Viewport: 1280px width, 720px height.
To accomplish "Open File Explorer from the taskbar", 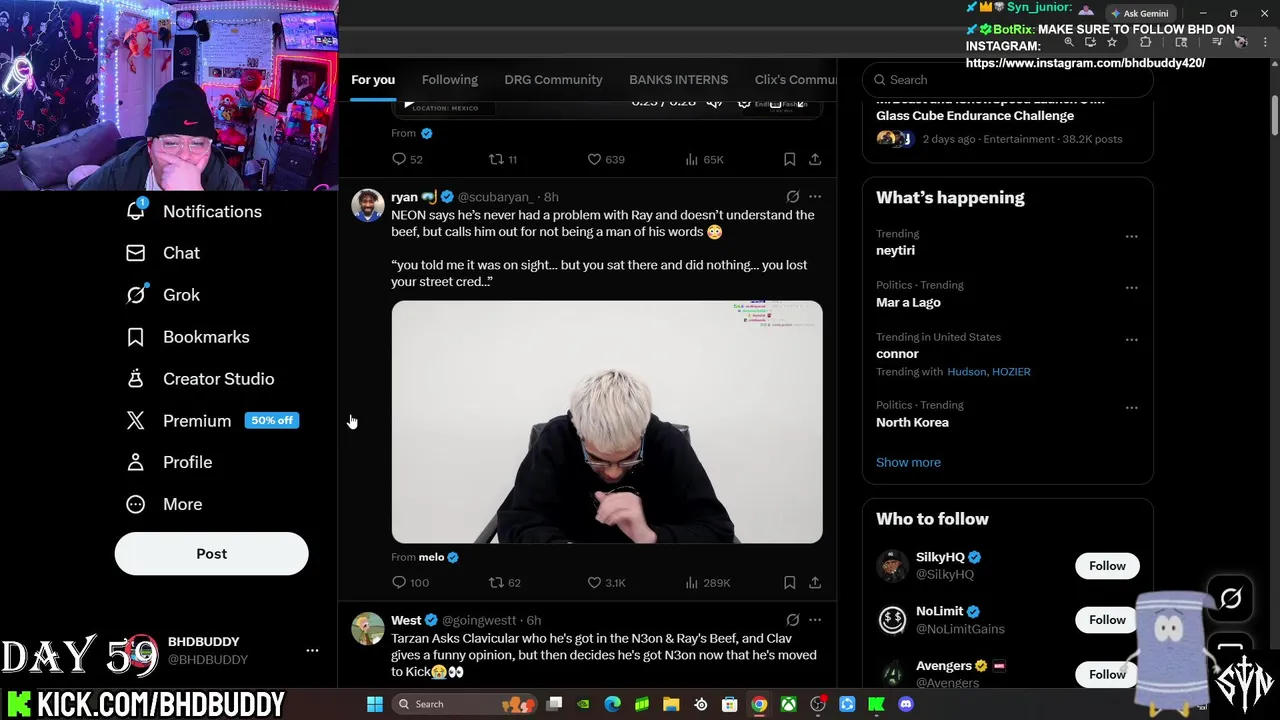I will pos(671,704).
